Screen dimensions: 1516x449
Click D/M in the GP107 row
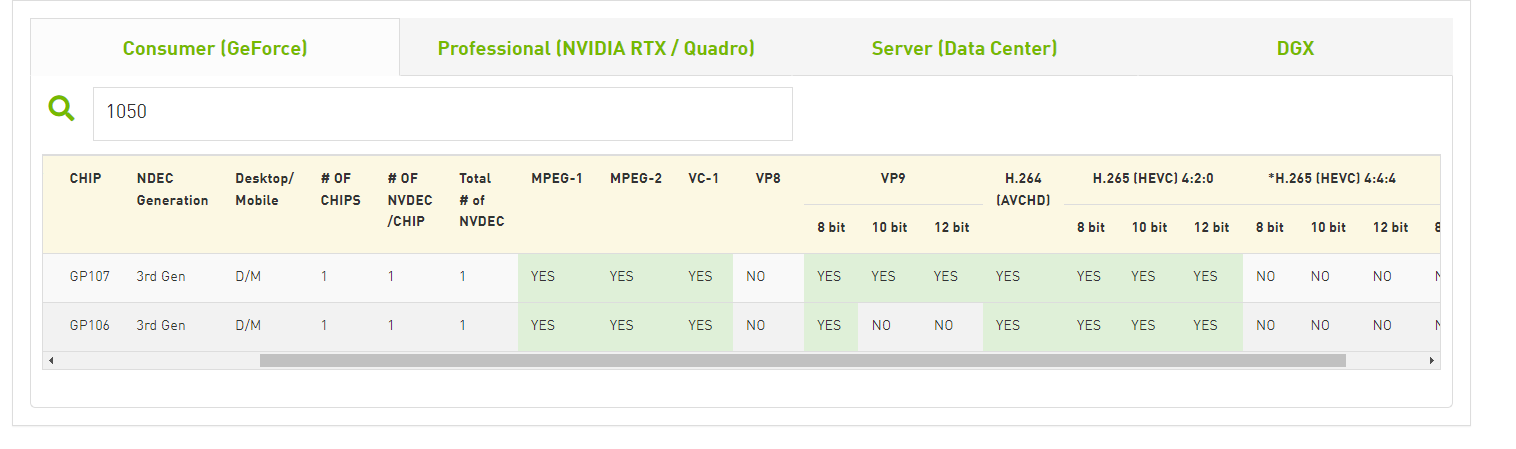[x=248, y=277]
